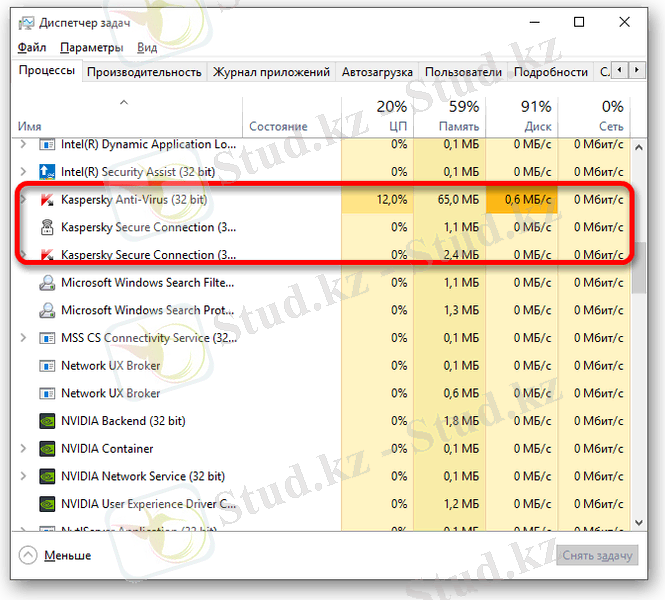
Task: Click the NVIDIA Network Service process icon
Action: (x=47, y=476)
